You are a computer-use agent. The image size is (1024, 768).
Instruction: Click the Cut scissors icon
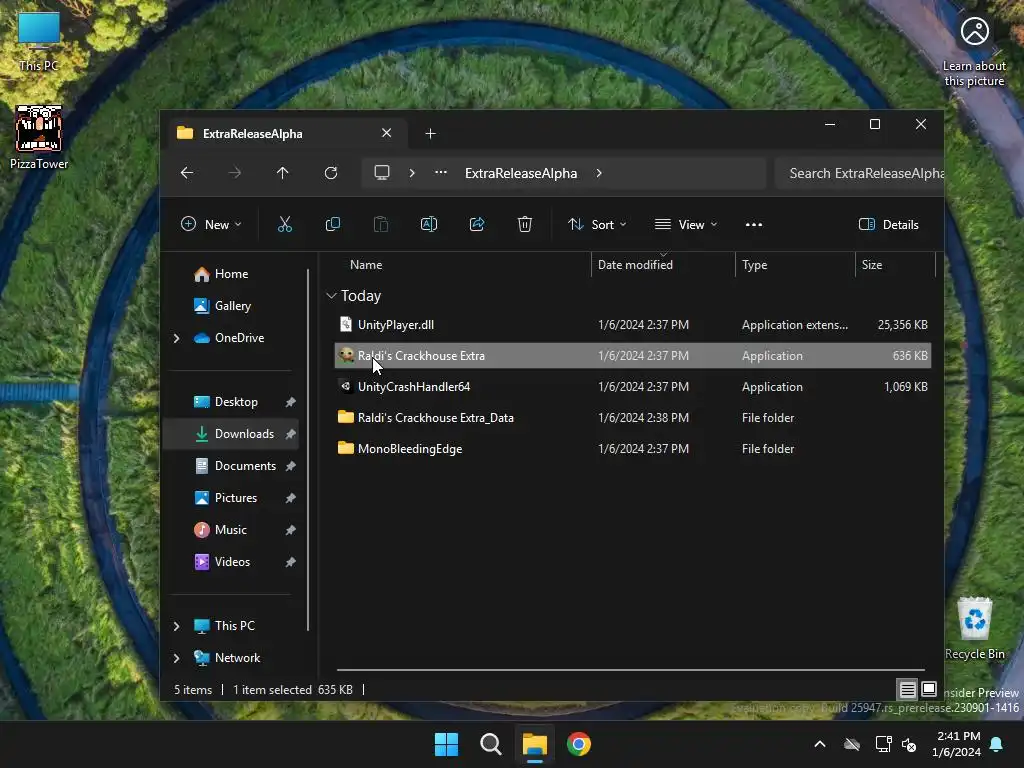pos(285,225)
